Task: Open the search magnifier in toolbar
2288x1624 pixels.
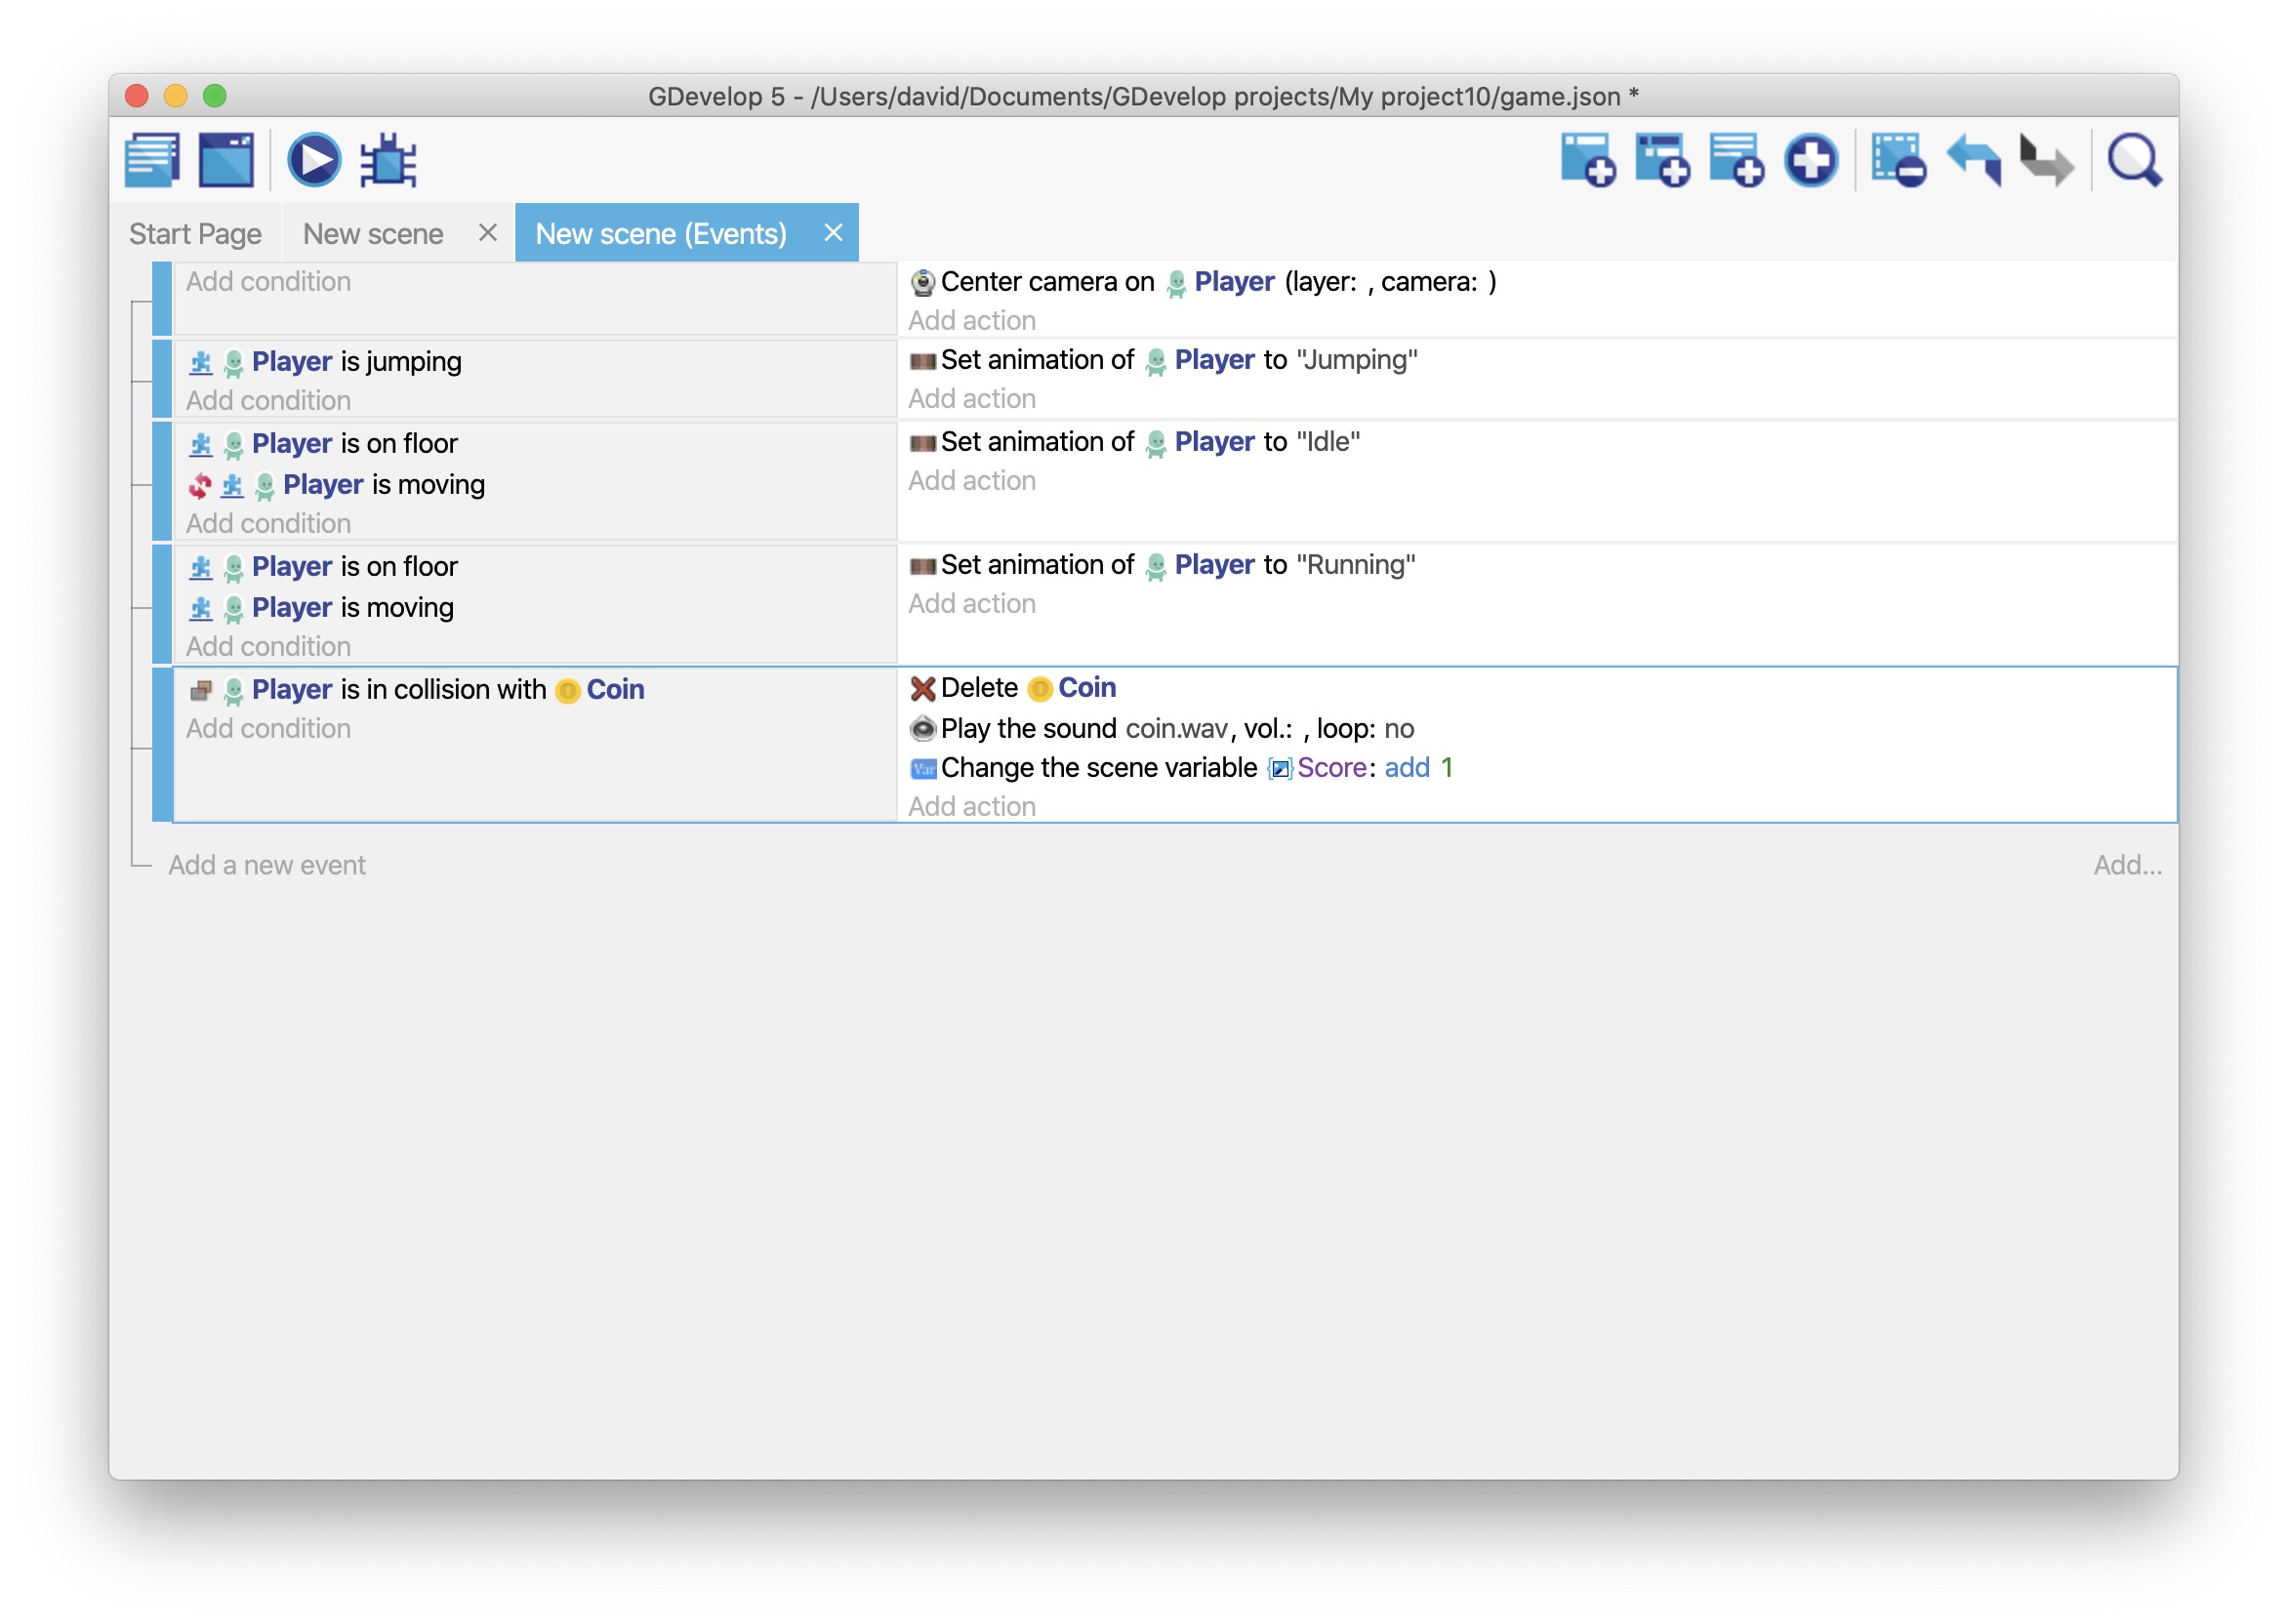Action: click(x=2134, y=160)
